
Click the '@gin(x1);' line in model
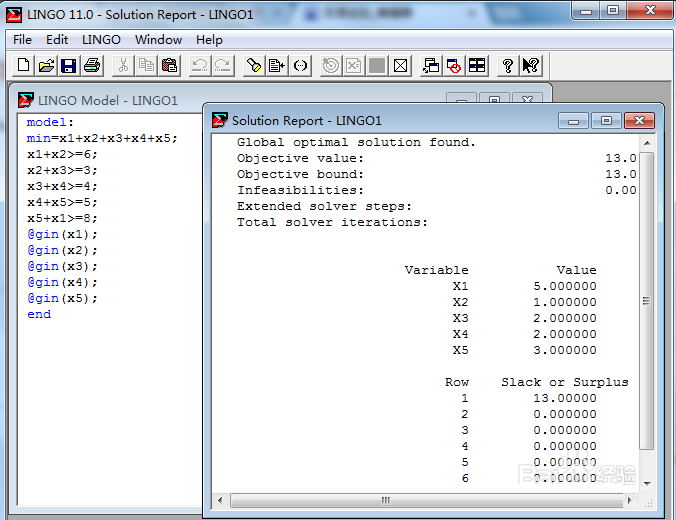click(x=63, y=235)
